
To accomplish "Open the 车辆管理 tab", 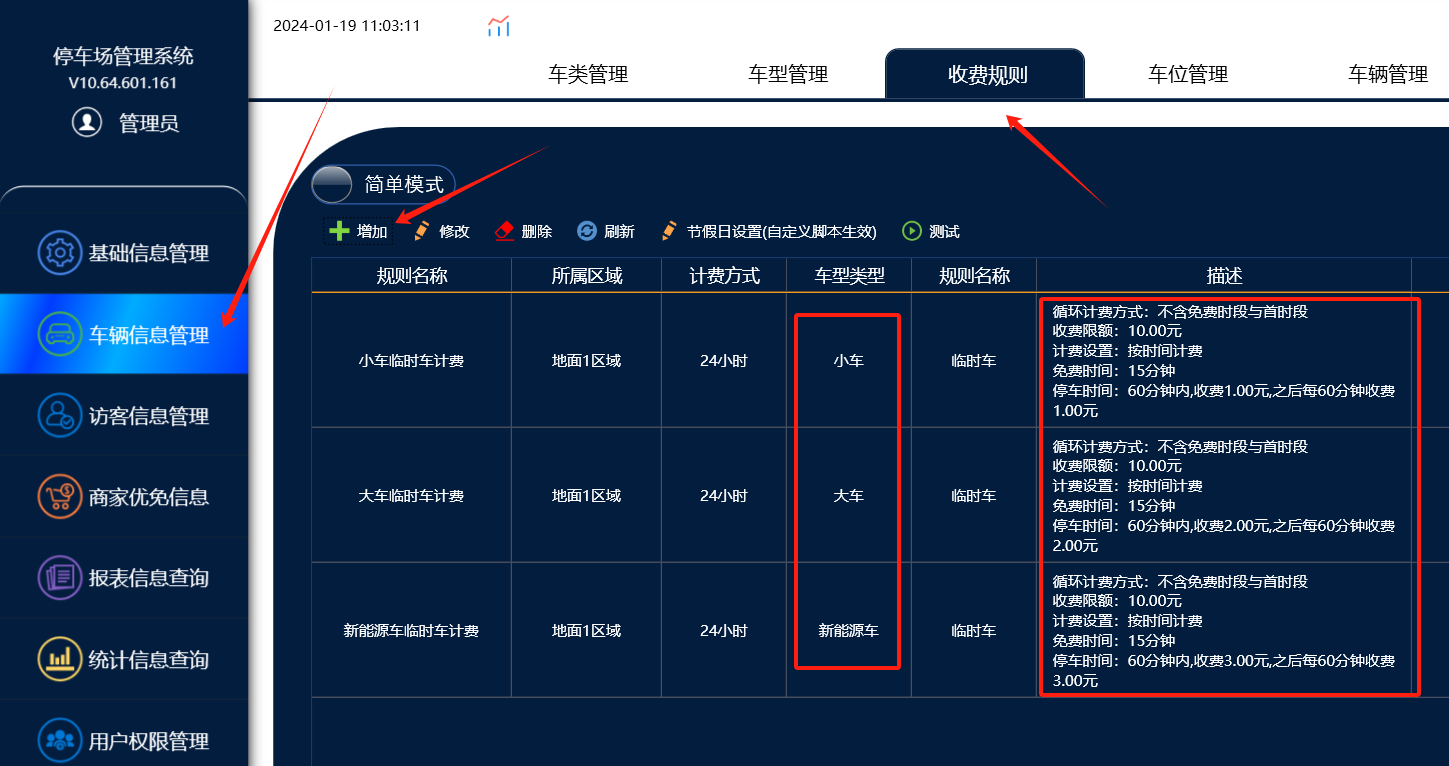I will [1388, 74].
